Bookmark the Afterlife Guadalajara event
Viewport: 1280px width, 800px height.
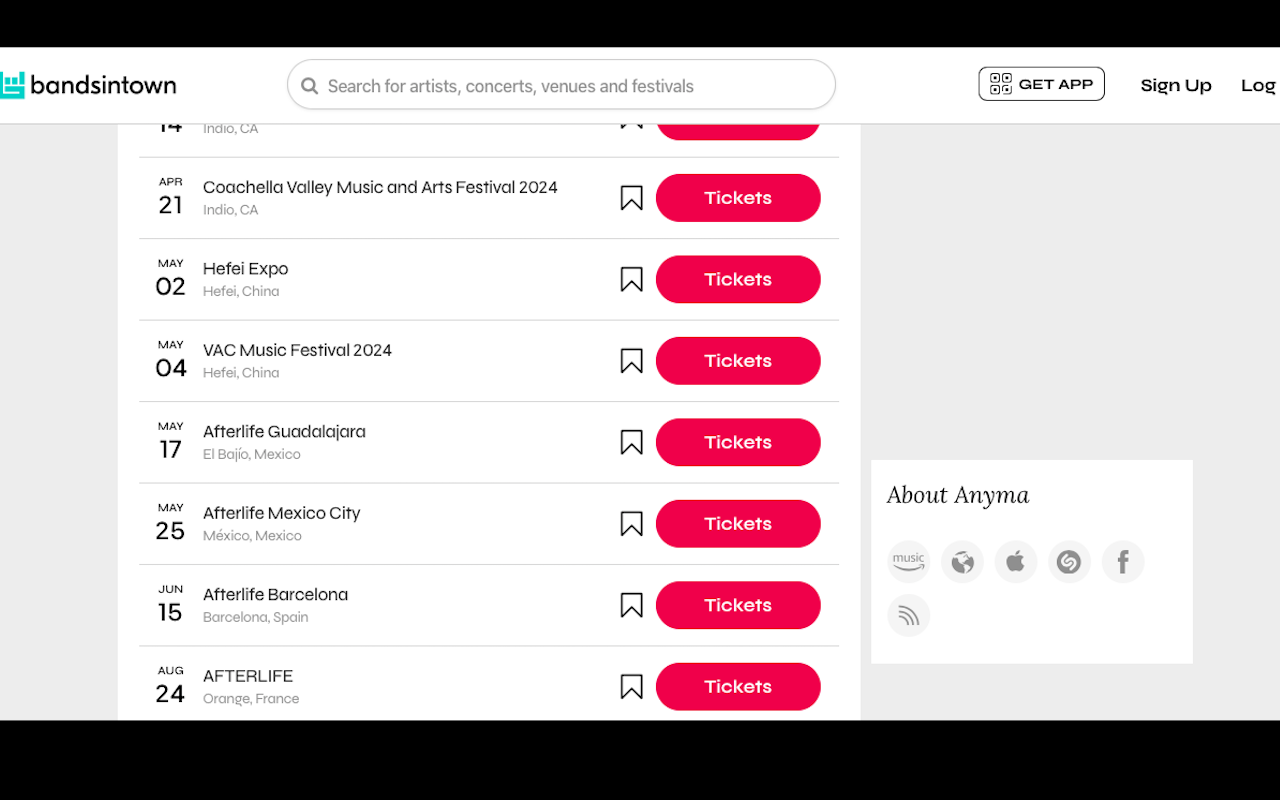(x=631, y=442)
